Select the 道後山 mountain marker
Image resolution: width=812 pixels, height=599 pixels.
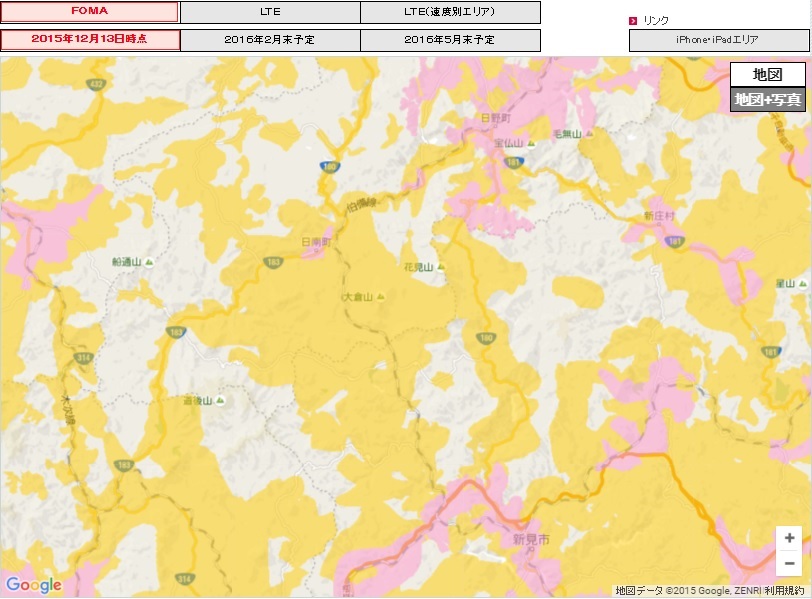[x=219, y=401]
